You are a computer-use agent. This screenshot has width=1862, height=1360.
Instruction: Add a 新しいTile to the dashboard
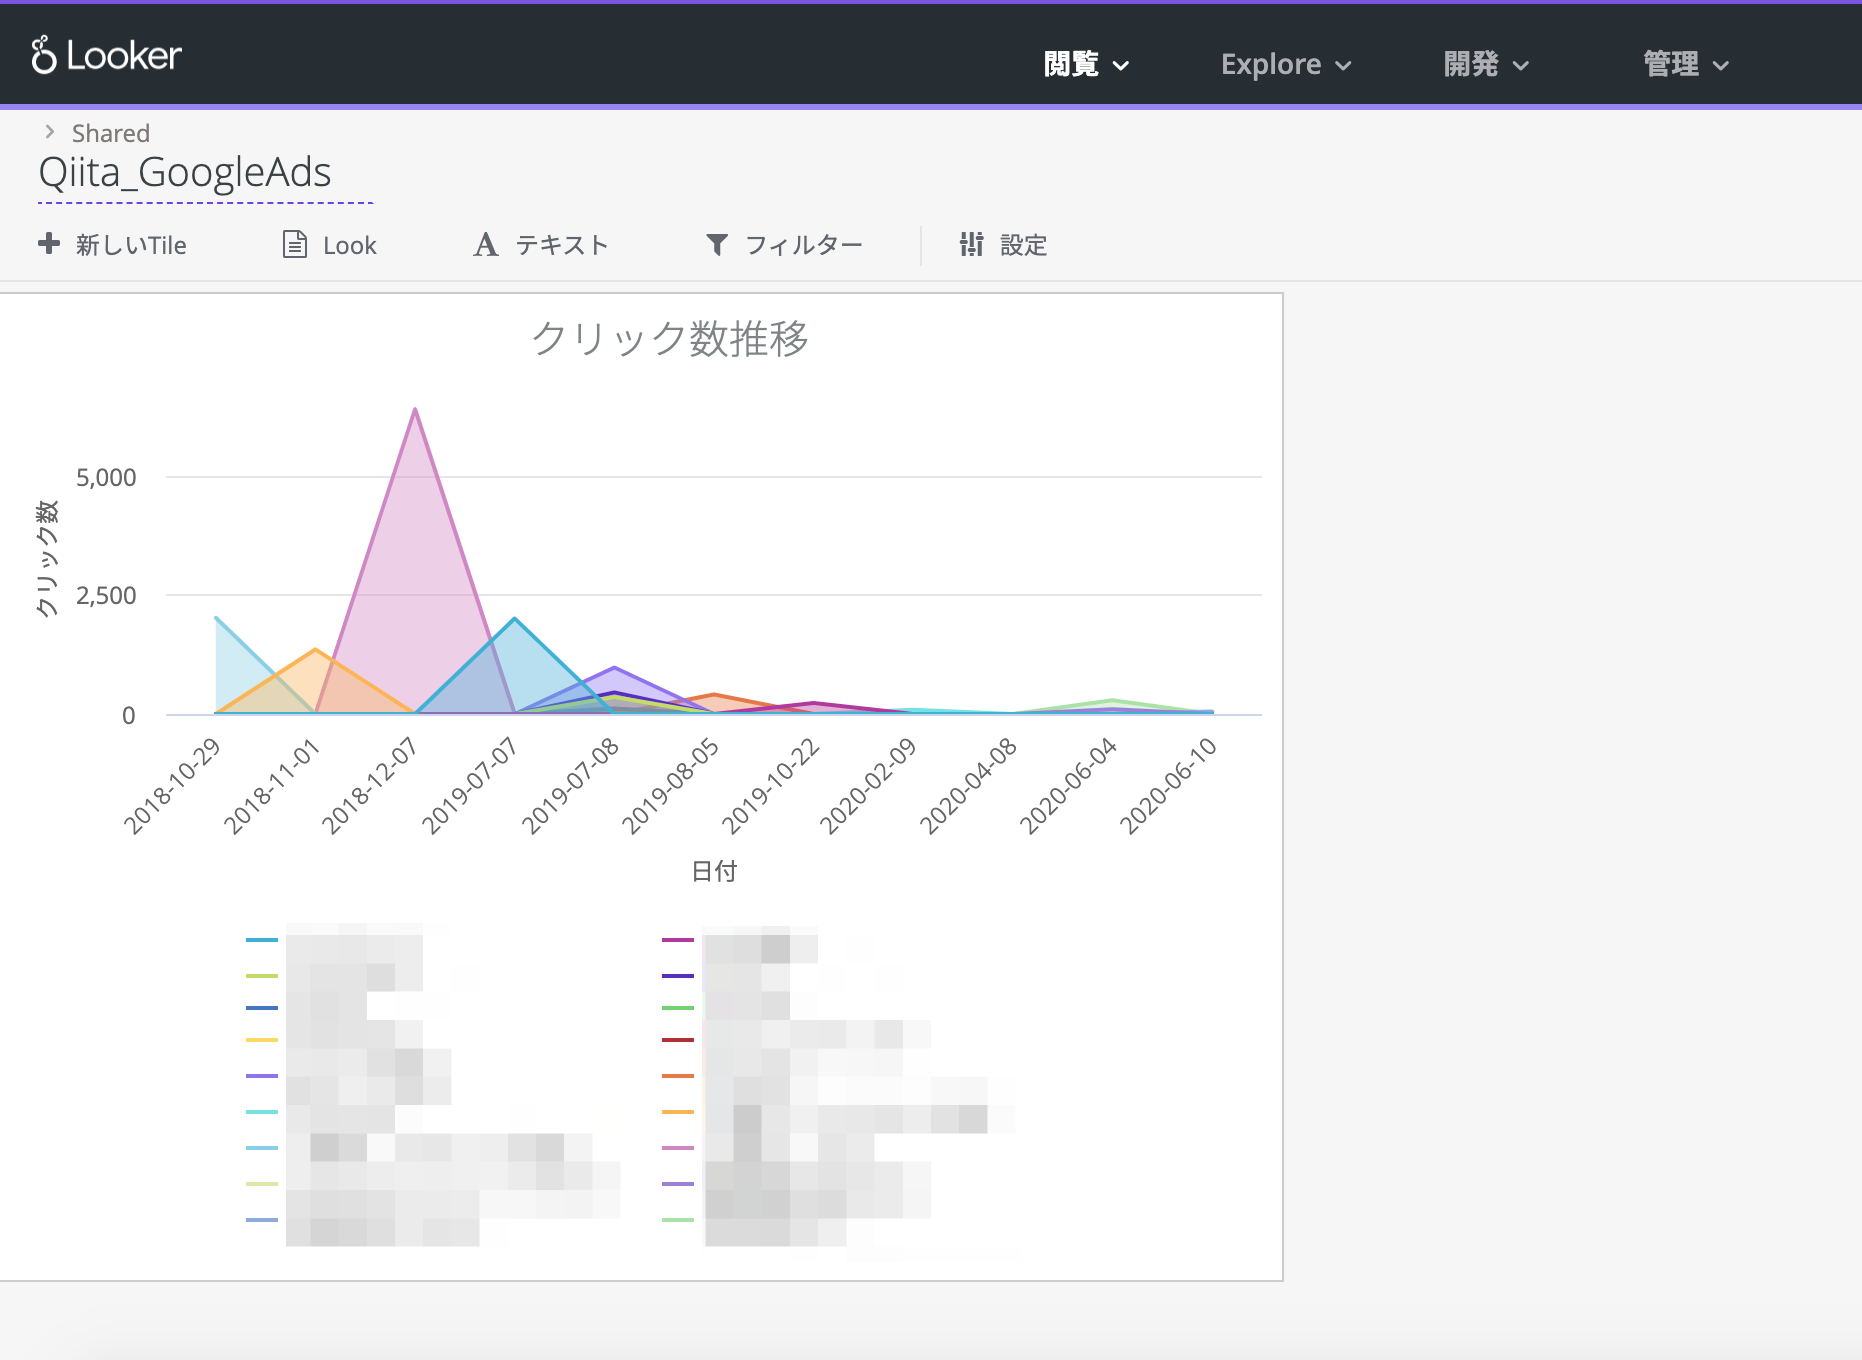point(112,244)
